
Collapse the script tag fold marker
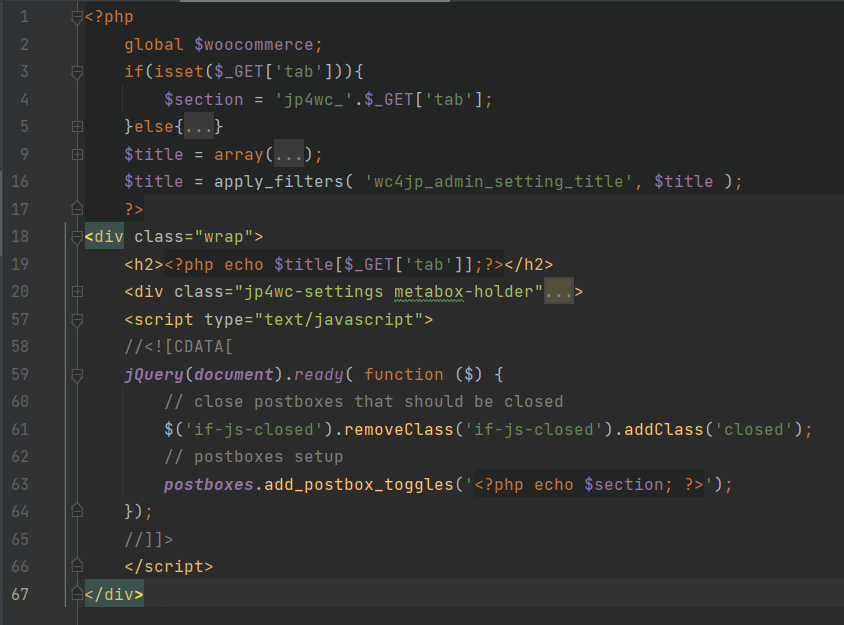(x=77, y=320)
